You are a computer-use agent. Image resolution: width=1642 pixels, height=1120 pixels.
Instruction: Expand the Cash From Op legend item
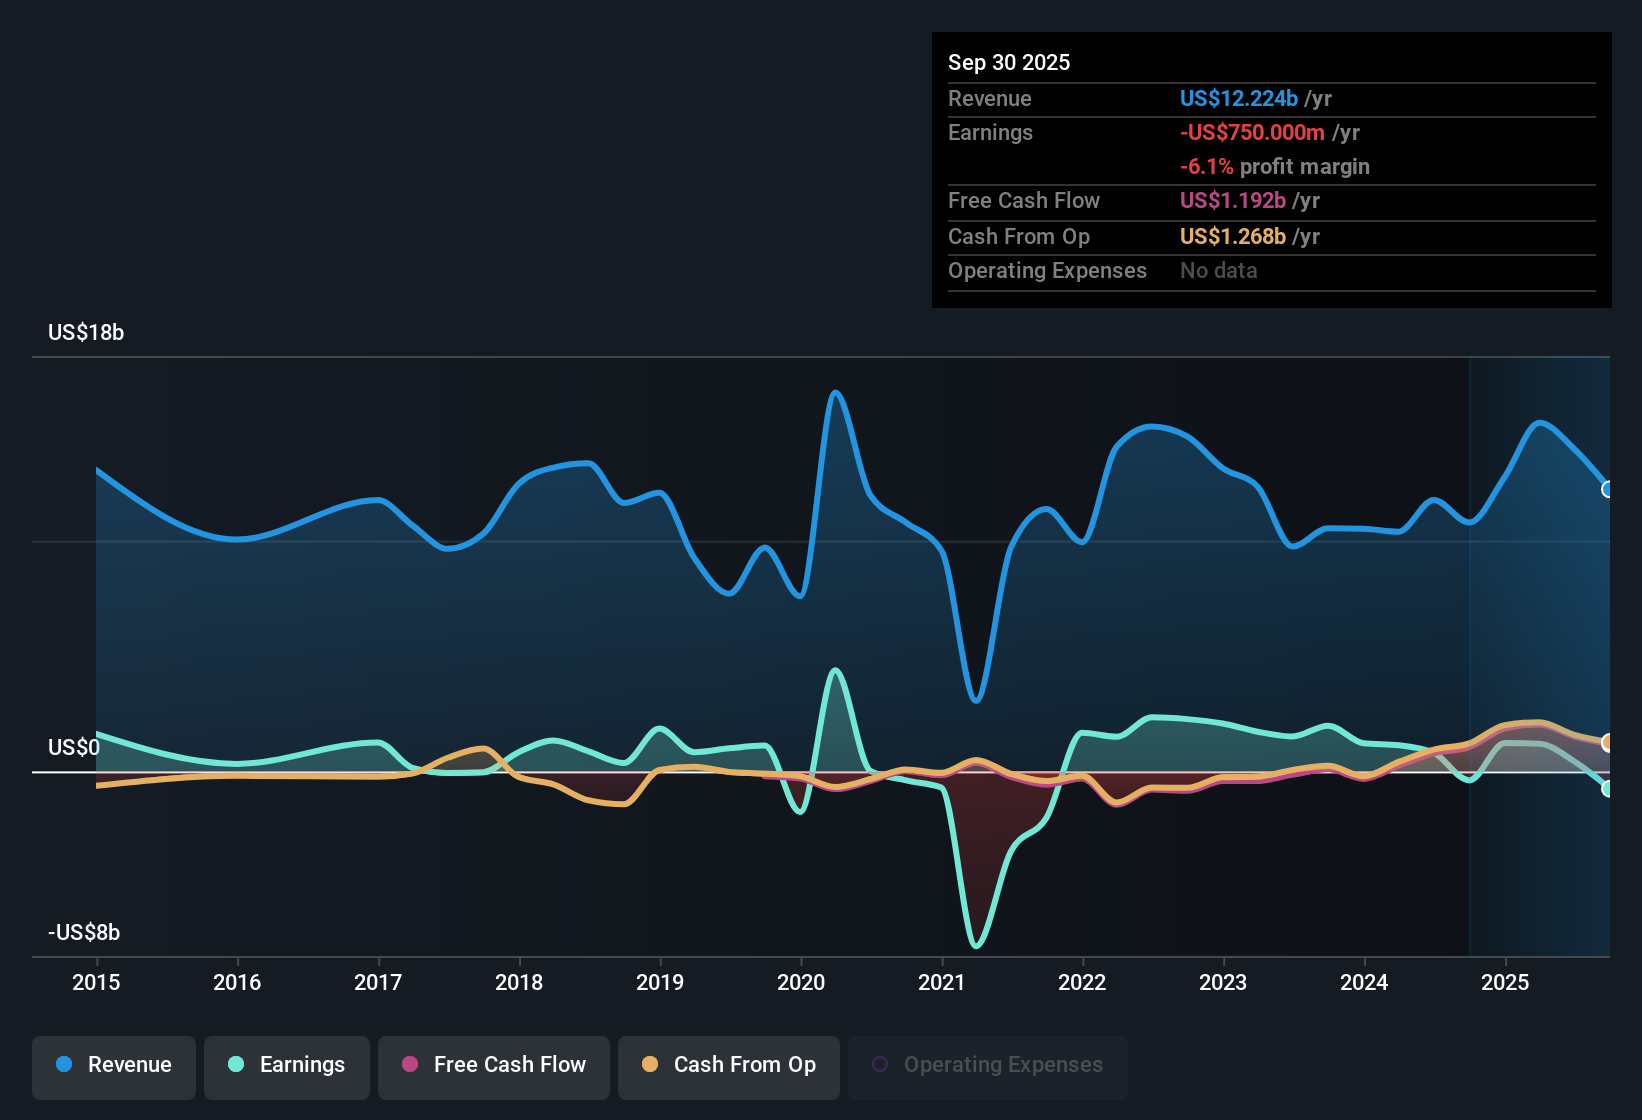pos(728,1065)
